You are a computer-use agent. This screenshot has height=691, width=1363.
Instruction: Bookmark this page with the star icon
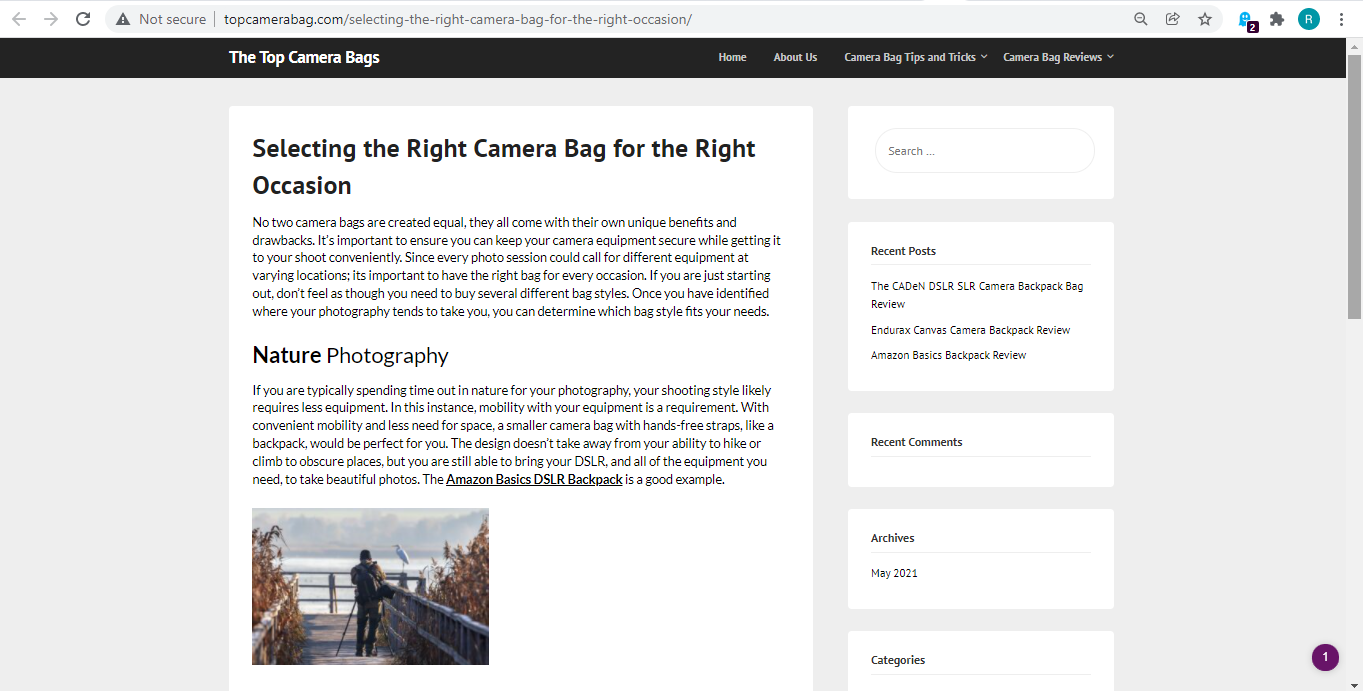(x=1205, y=19)
